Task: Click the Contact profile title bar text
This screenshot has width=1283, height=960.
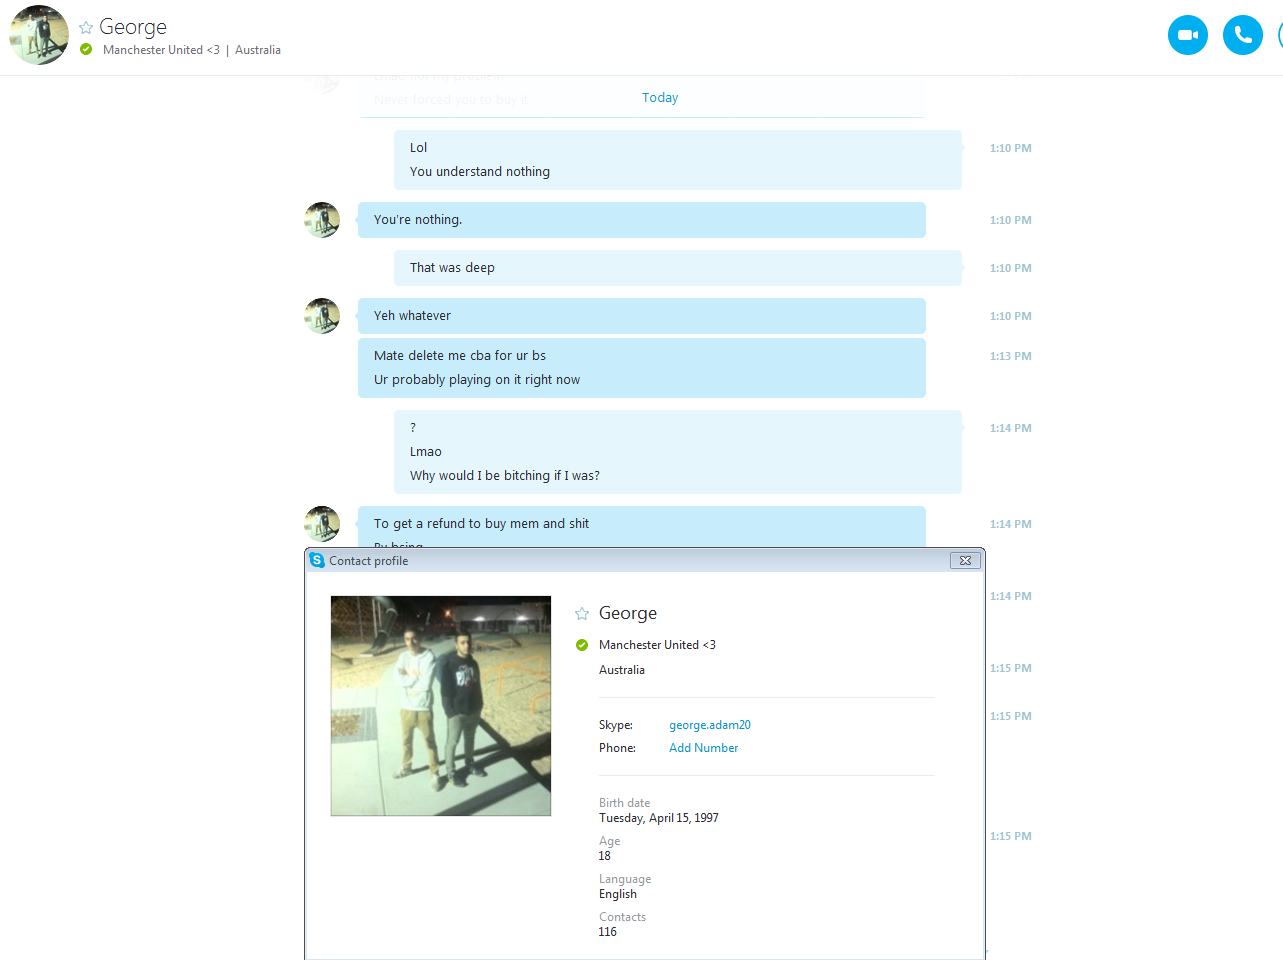Action: coord(369,561)
